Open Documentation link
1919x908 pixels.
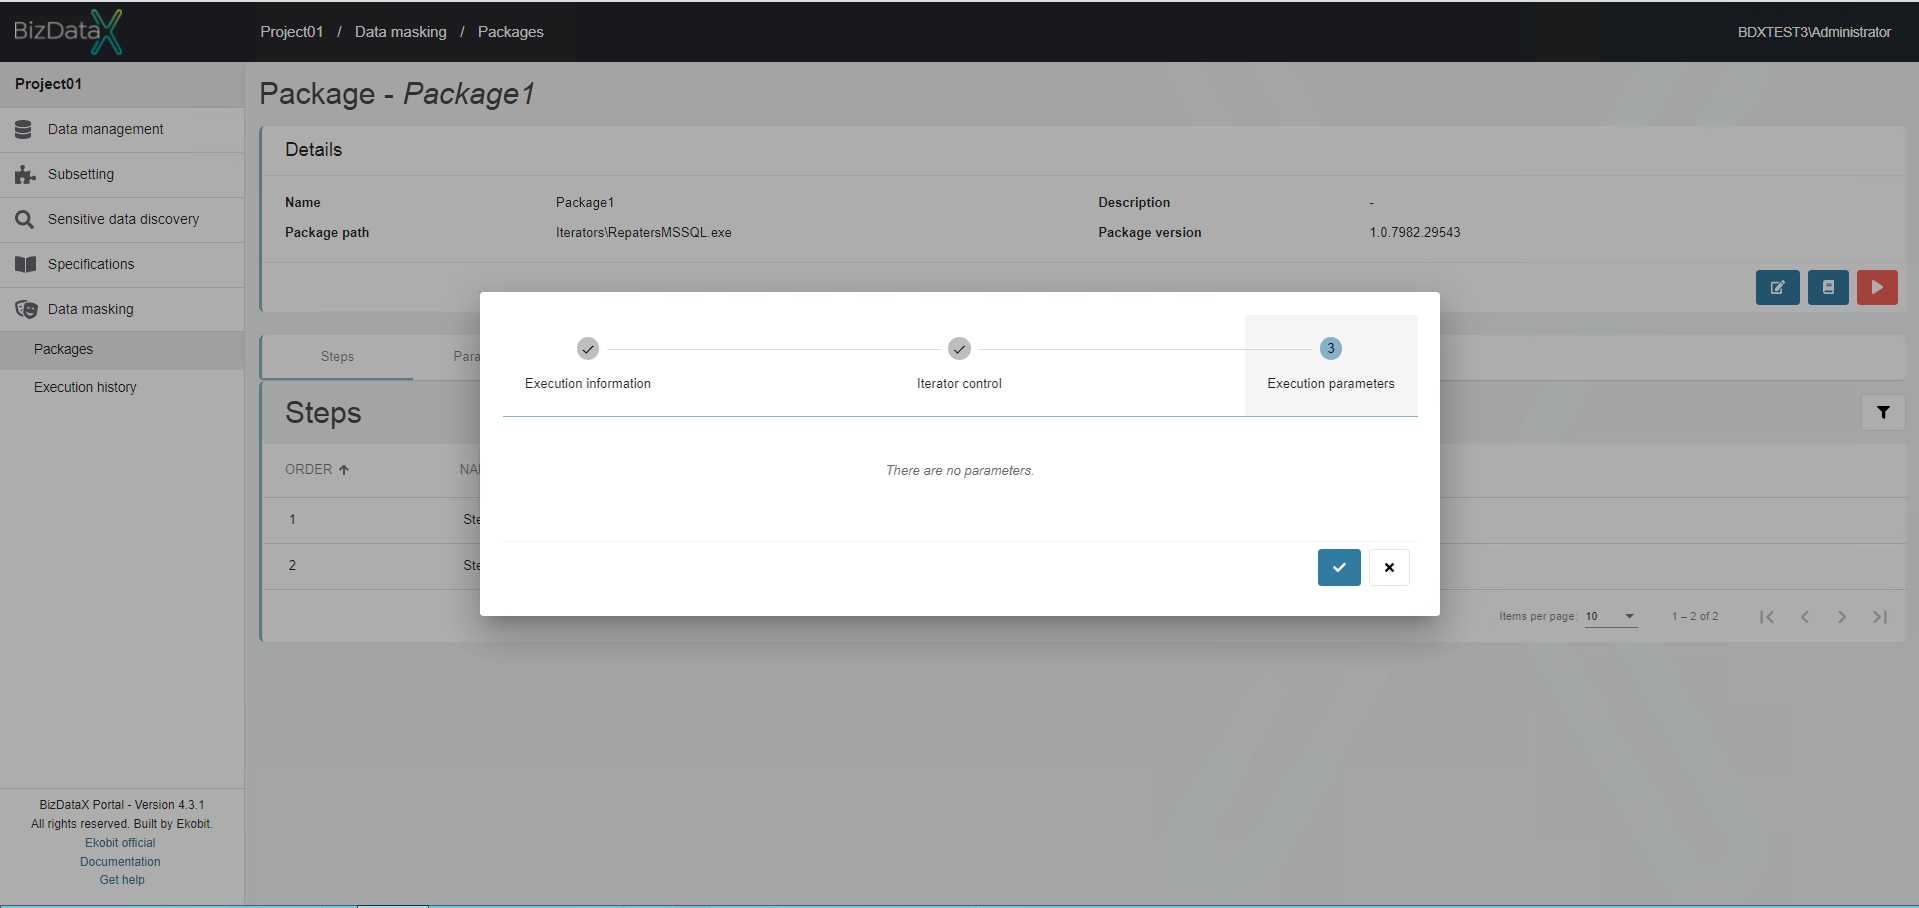(120, 862)
